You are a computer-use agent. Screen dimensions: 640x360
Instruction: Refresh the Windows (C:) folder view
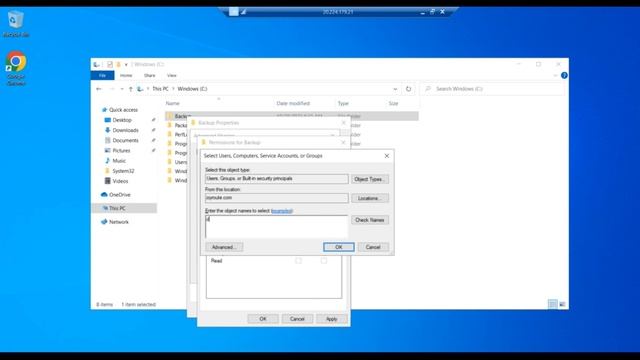(x=408, y=89)
